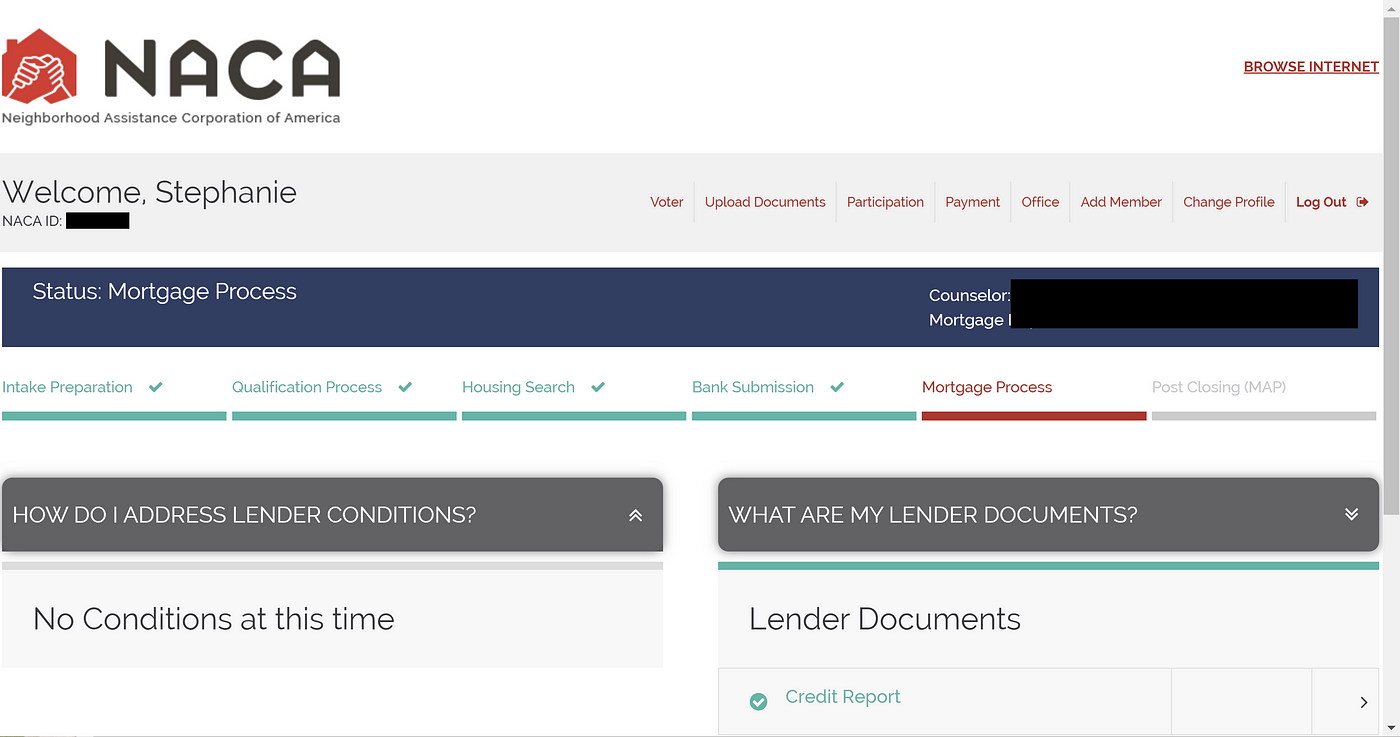The width and height of the screenshot is (1400, 737).
Task: Click No Conditions at this time text
Action: [214, 619]
